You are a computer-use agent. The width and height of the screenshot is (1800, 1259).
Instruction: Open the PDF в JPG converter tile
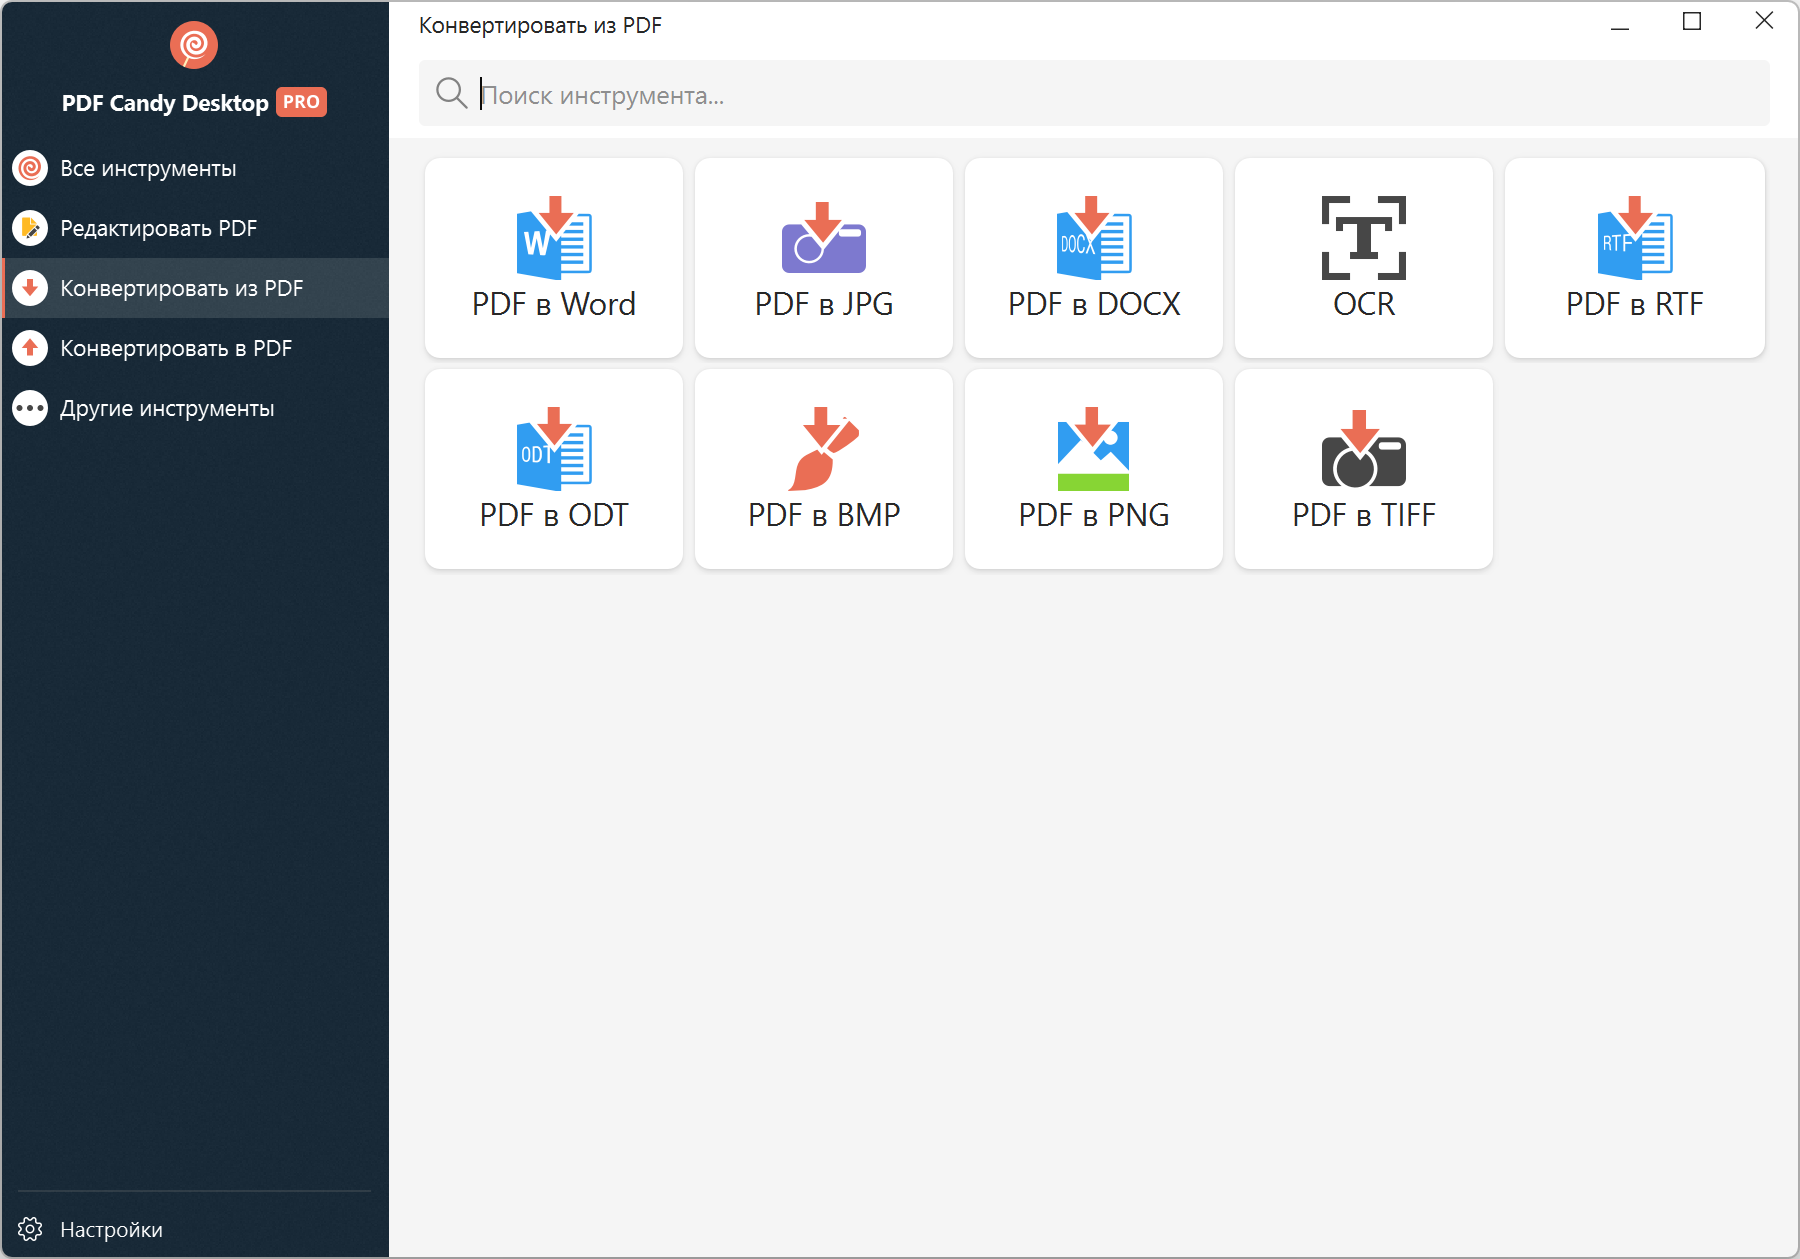point(824,258)
